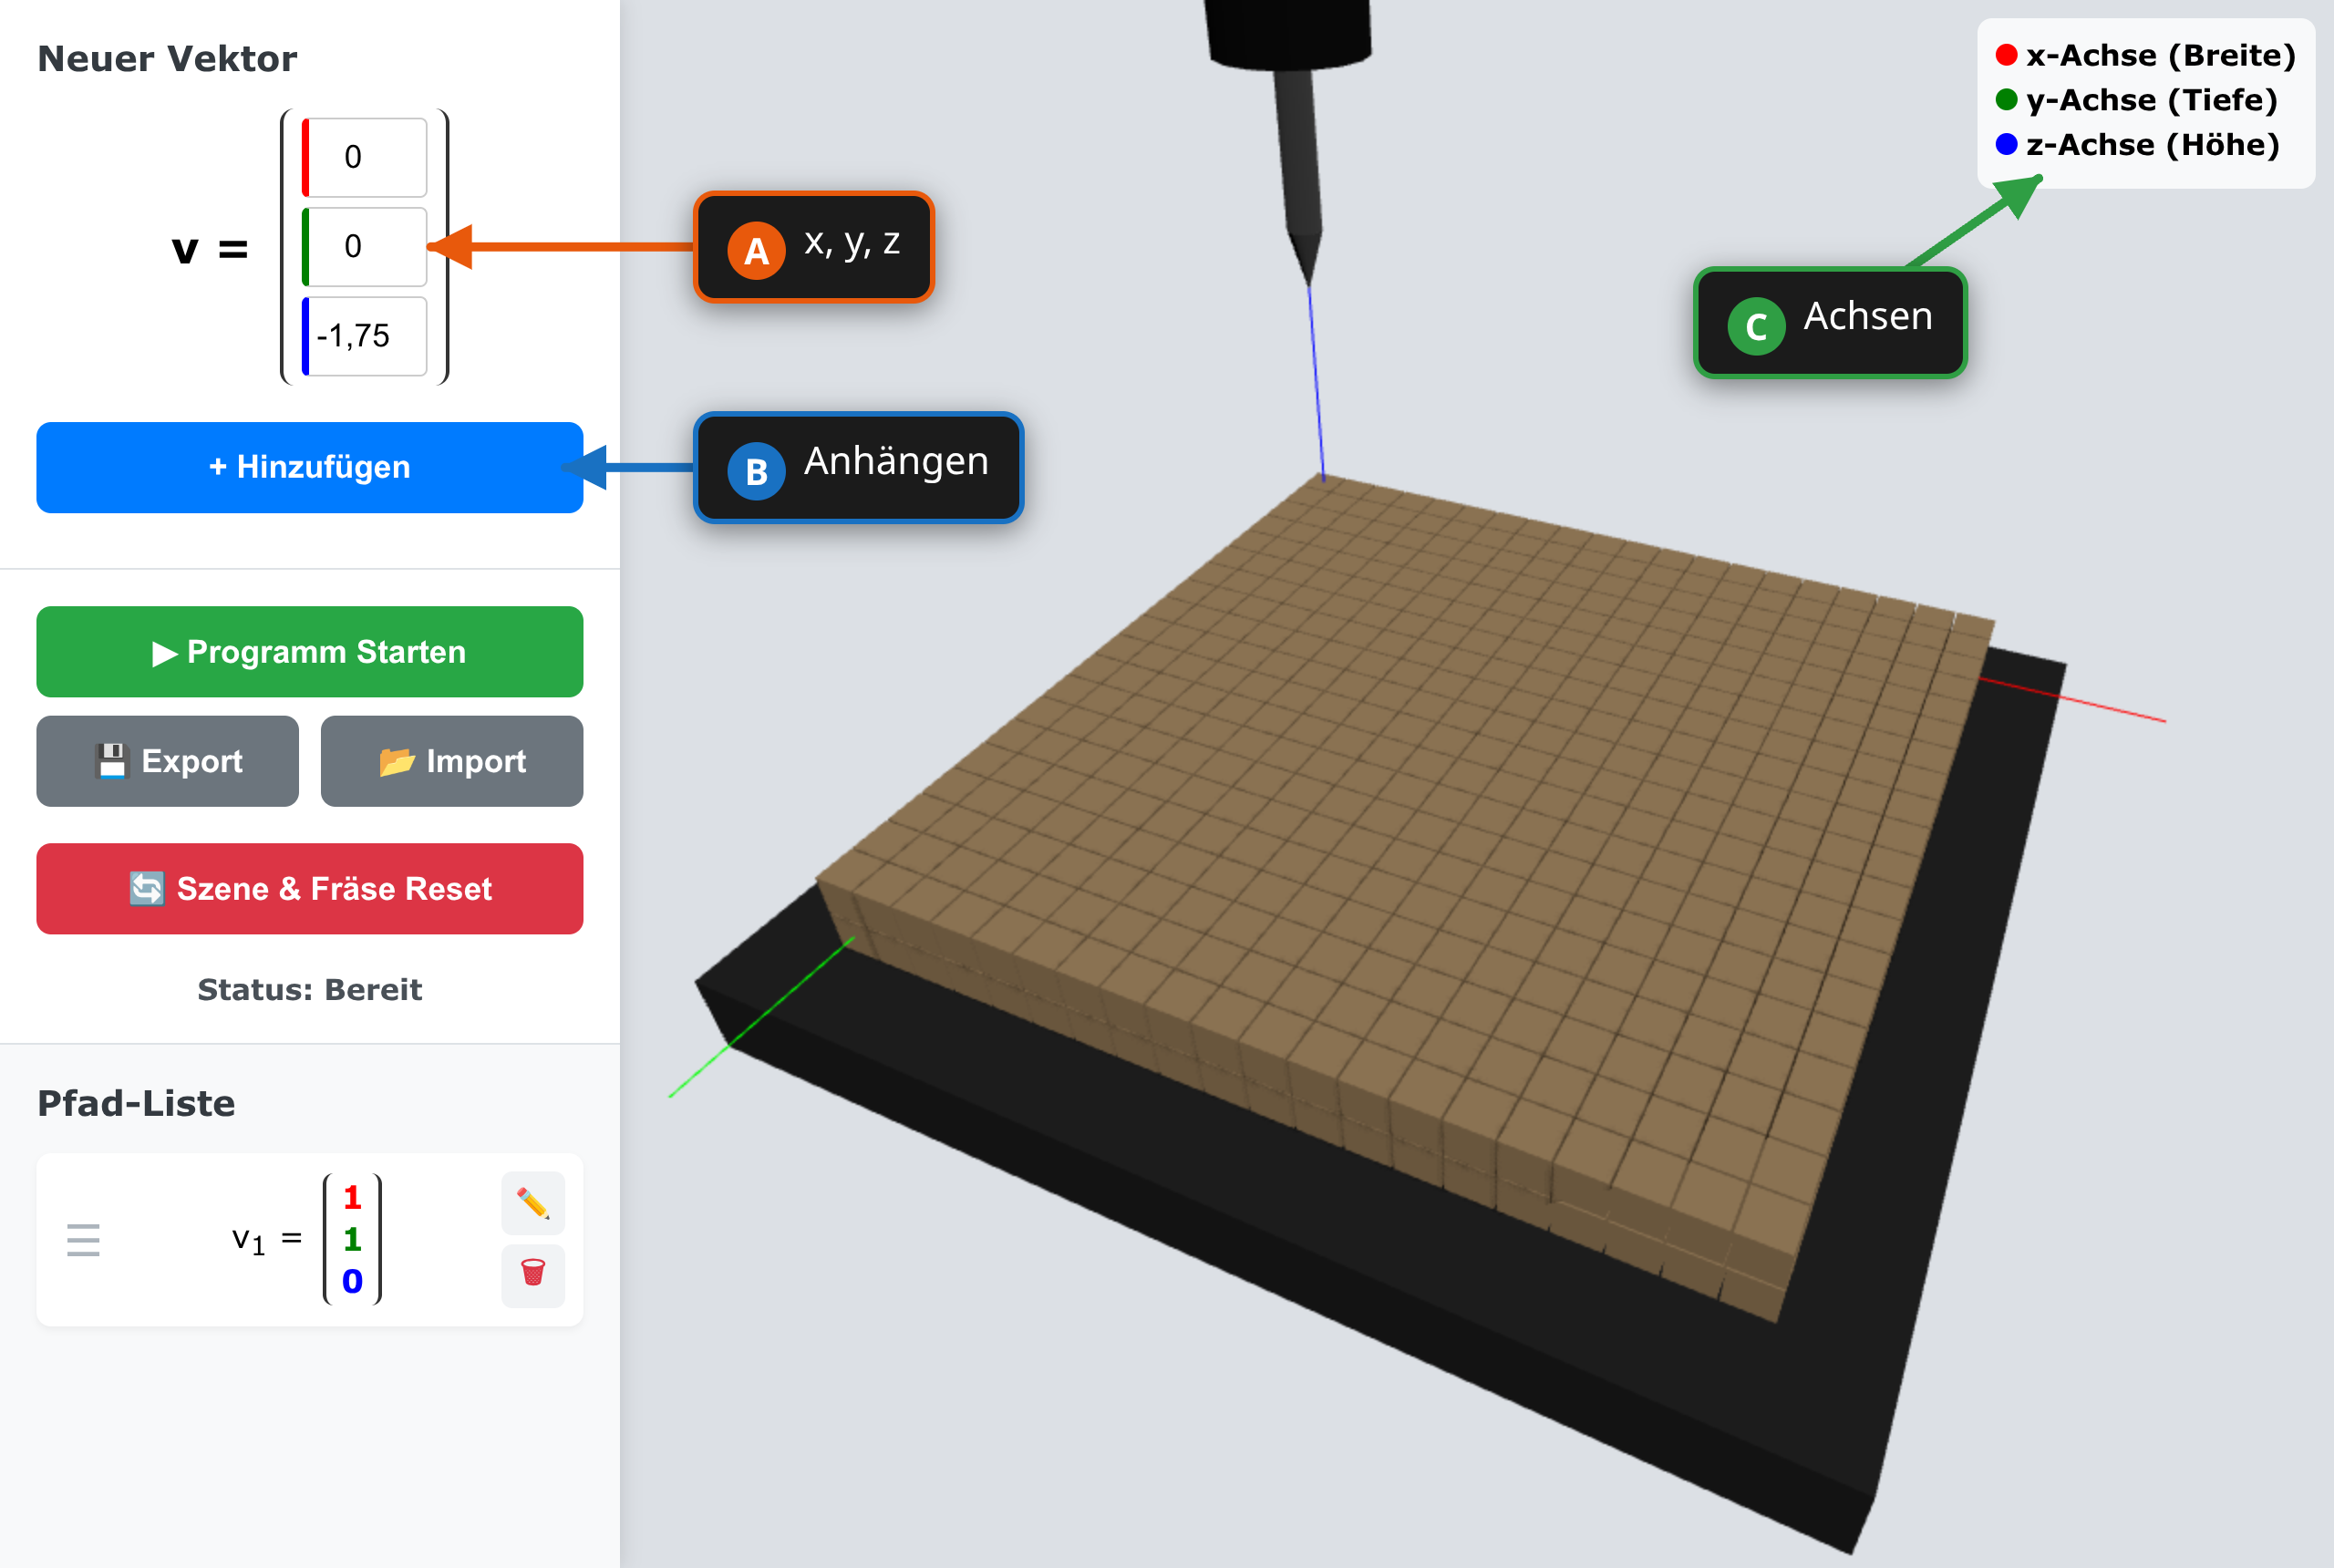Grab the drag handle of vector v1
This screenshot has height=1568, width=2334.
tap(83, 1240)
